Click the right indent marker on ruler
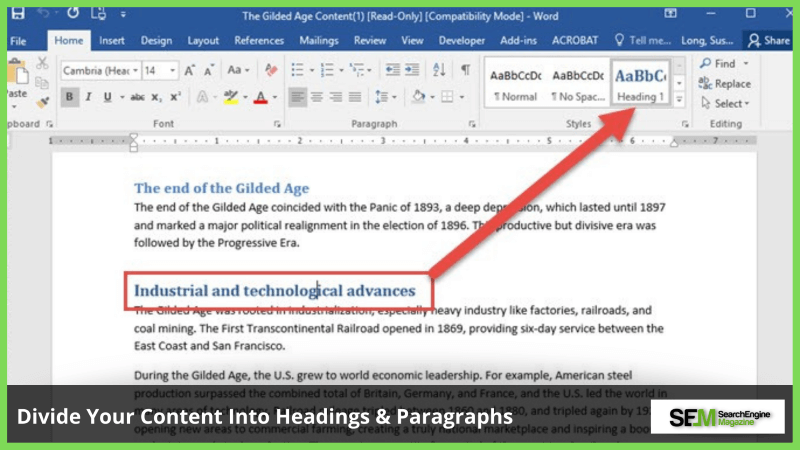 point(674,142)
